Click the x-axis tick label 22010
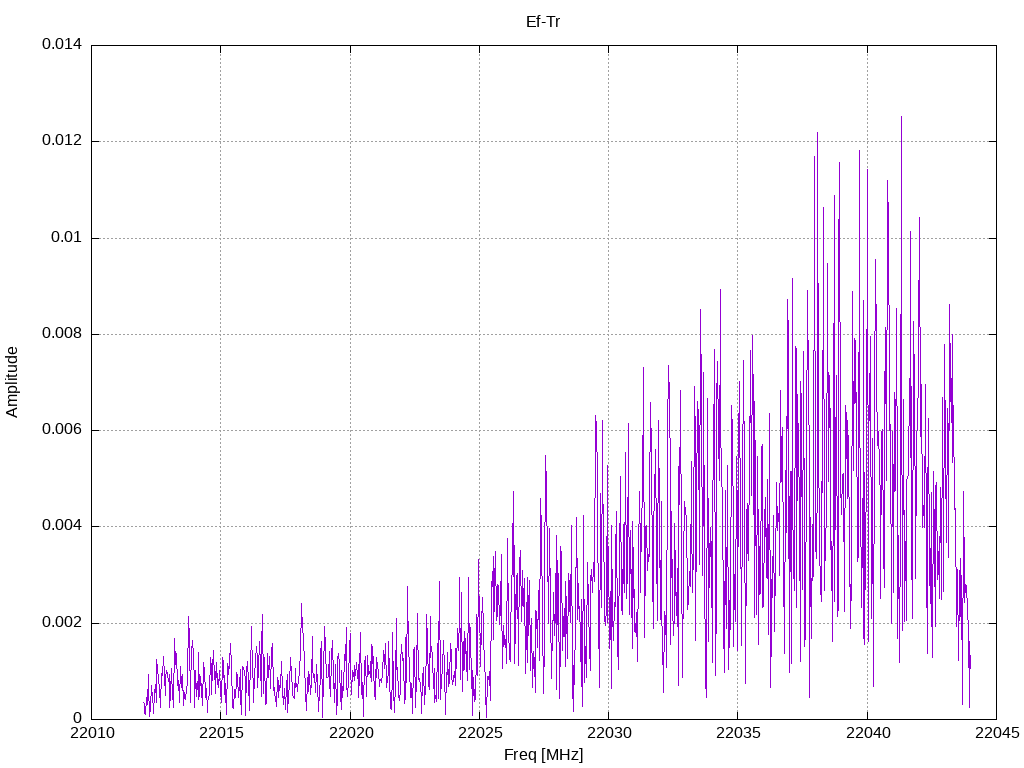 [x=92, y=733]
